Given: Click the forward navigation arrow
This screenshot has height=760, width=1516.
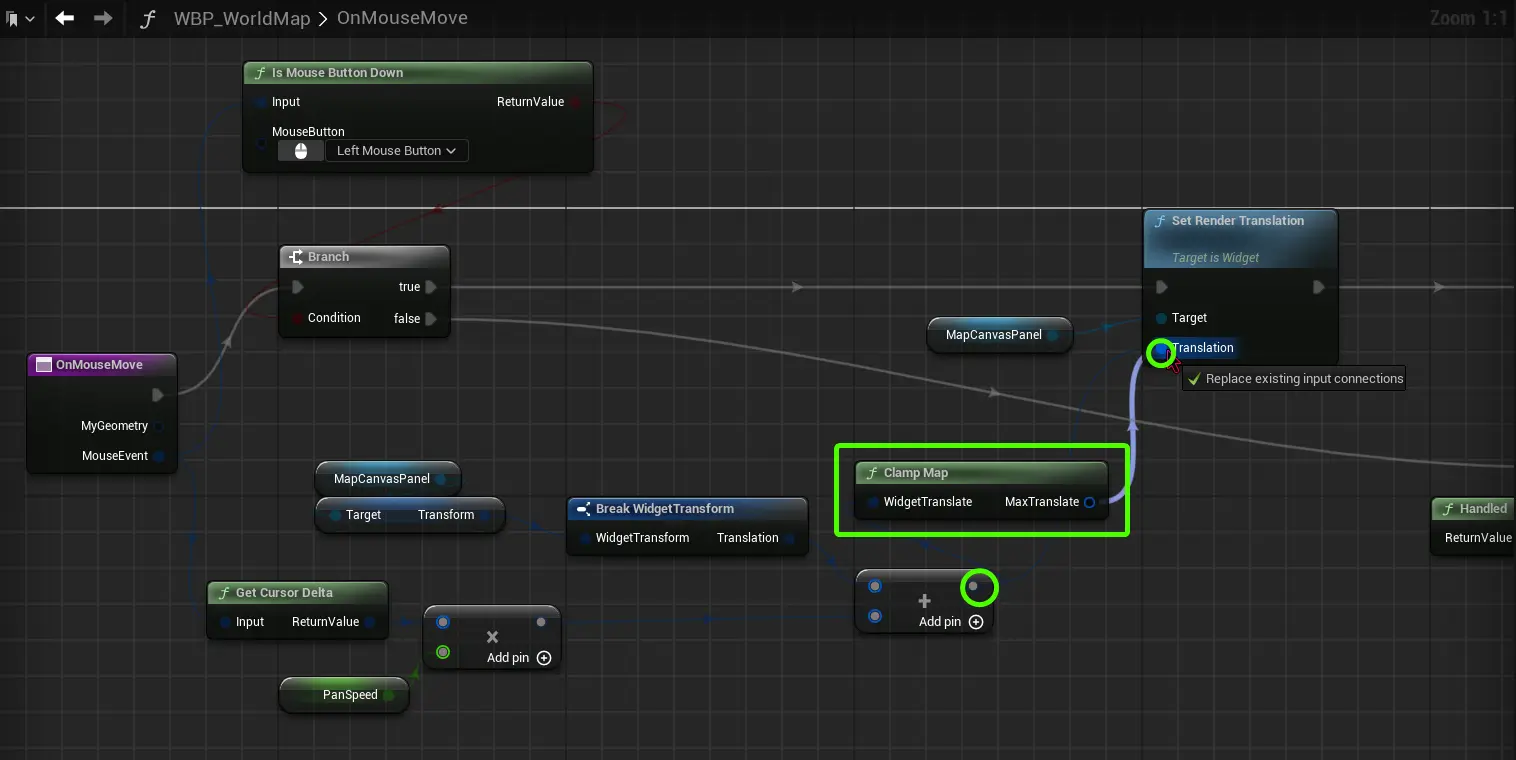Looking at the screenshot, I should [103, 18].
